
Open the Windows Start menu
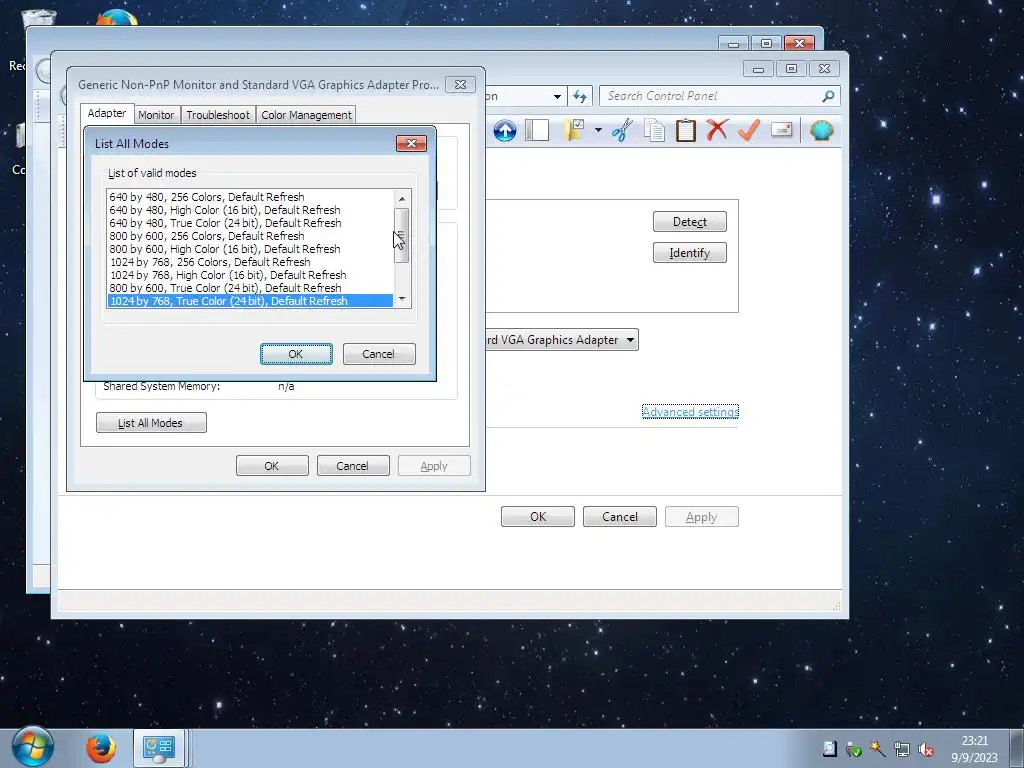click(x=33, y=747)
